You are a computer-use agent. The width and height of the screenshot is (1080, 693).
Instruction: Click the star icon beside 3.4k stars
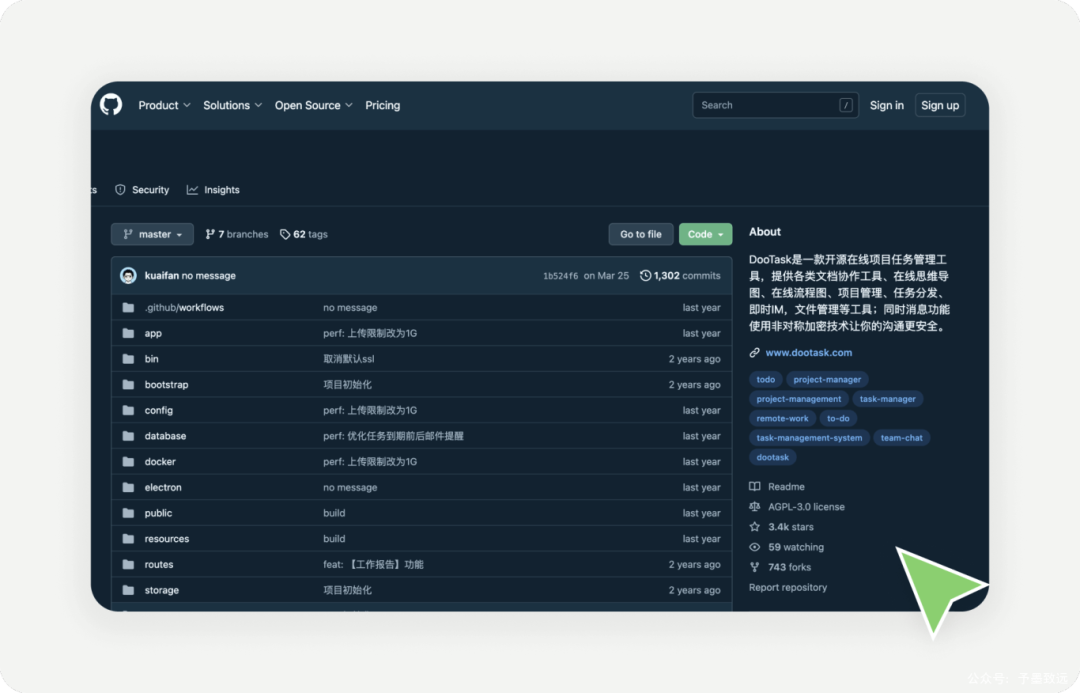coord(754,527)
